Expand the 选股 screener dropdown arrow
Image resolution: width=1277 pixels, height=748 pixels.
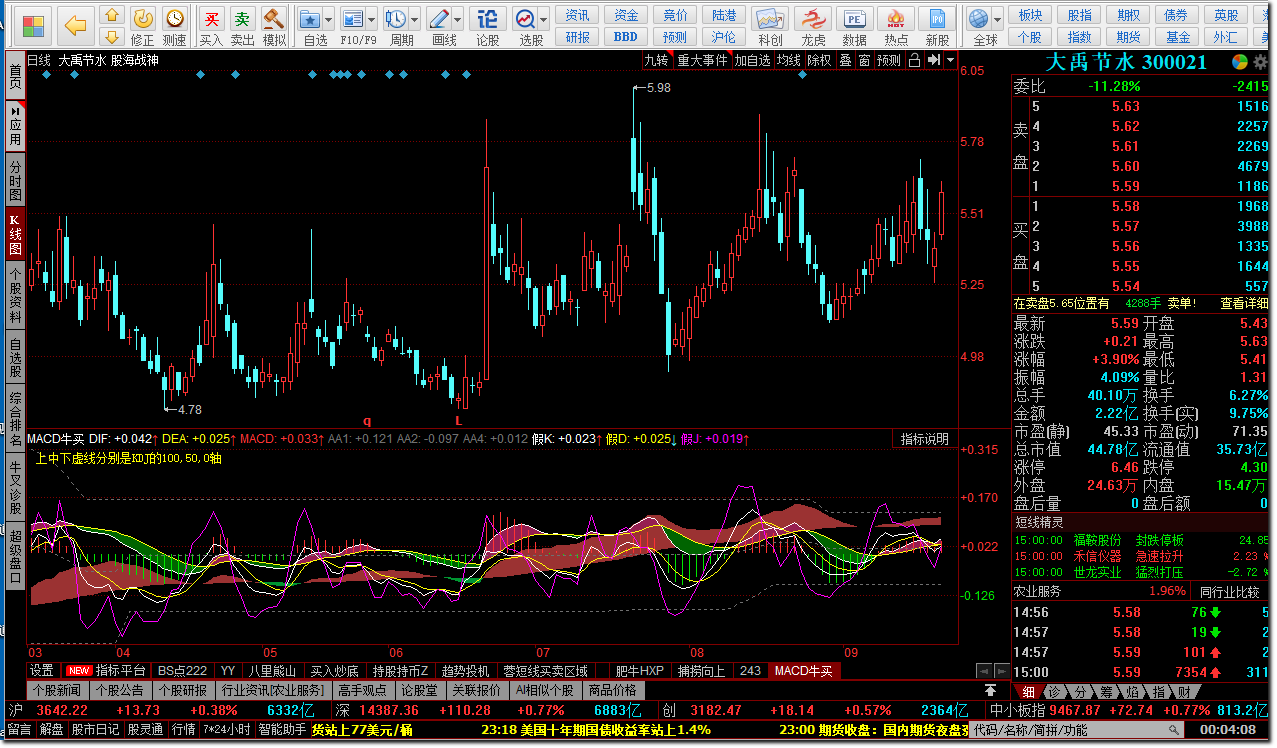tap(544, 19)
